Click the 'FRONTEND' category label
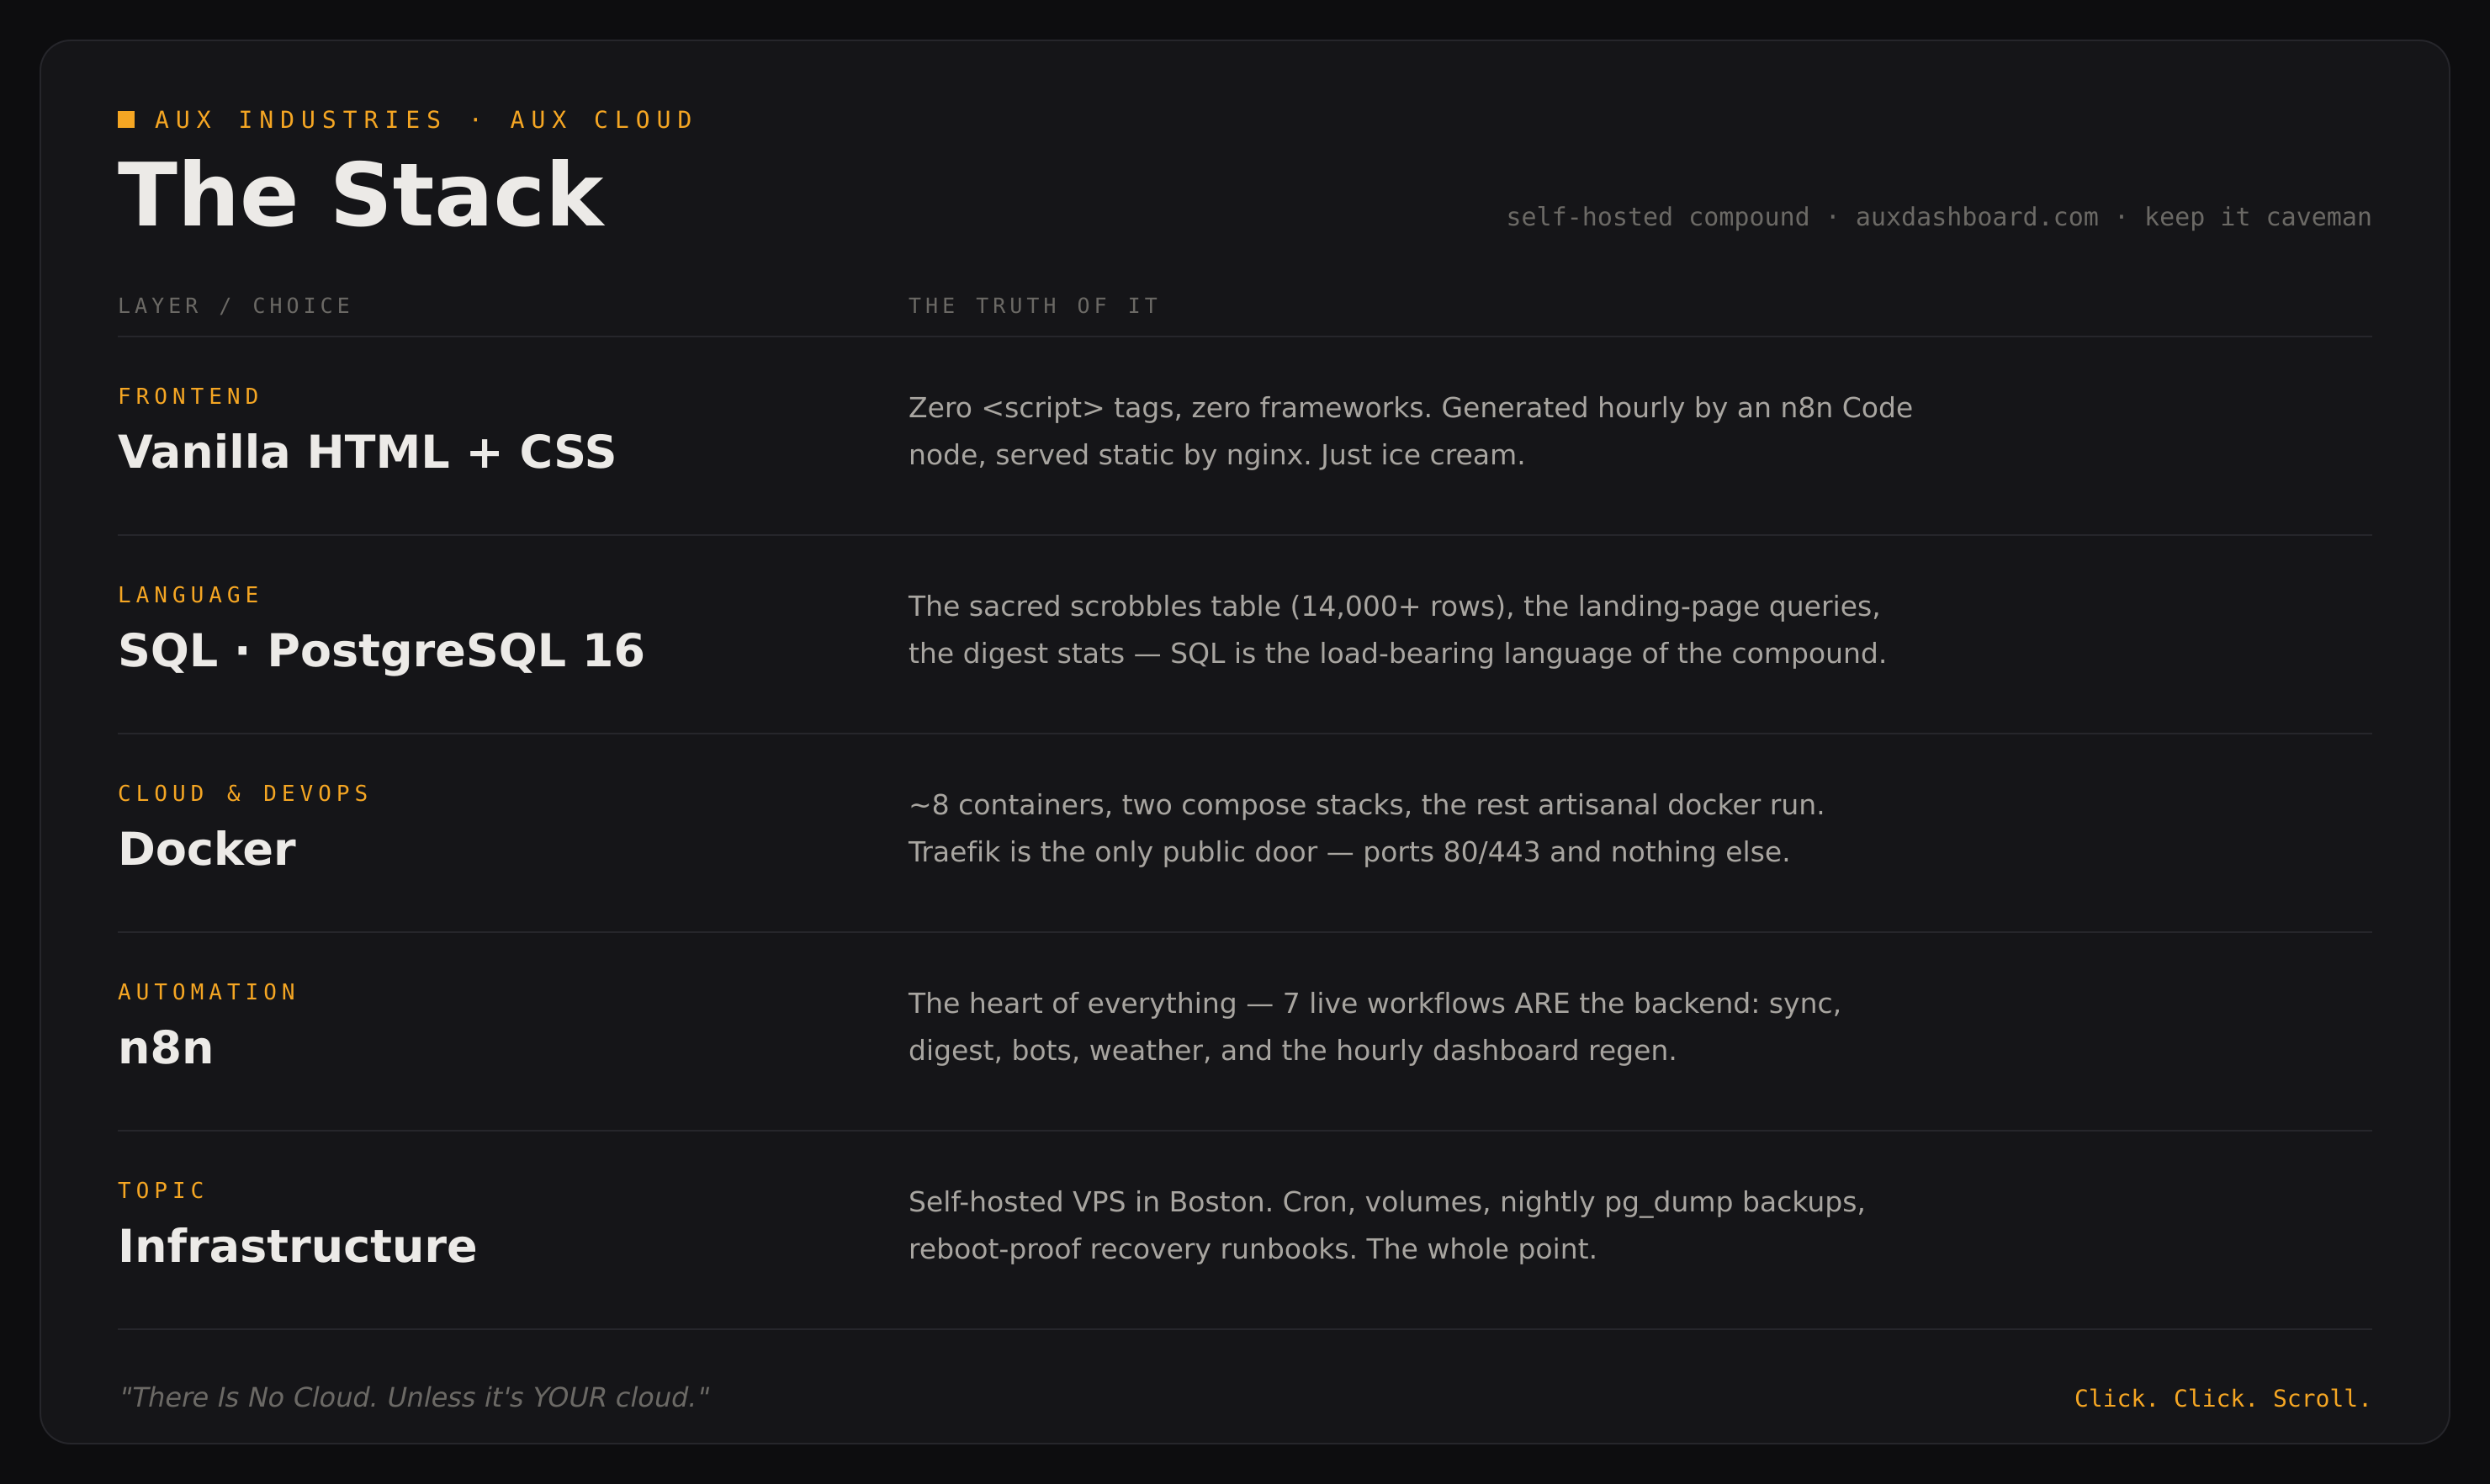The image size is (2490, 1484). (190, 396)
